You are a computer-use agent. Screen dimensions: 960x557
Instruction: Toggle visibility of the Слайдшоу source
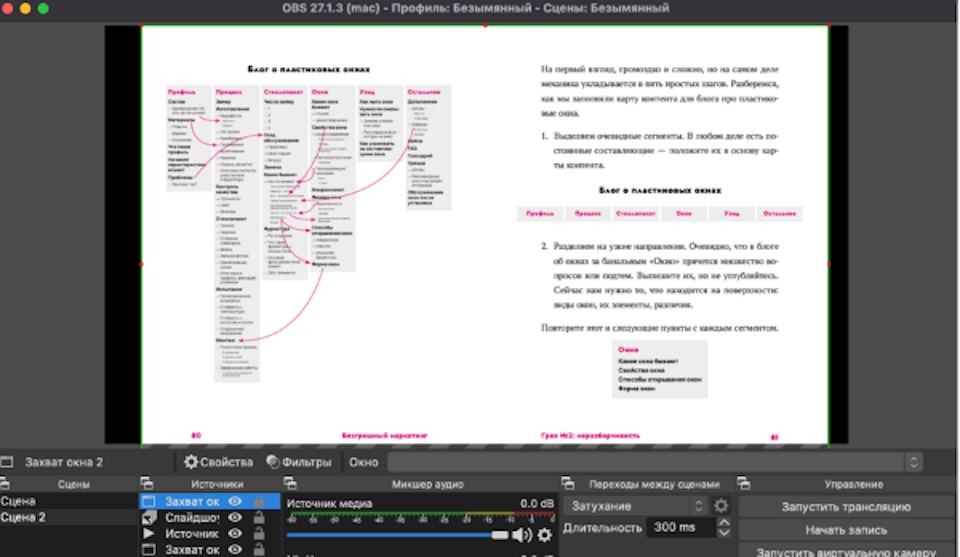236,518
